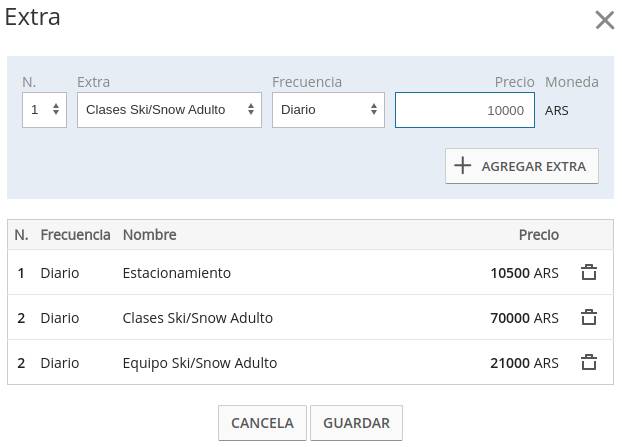This screenshot has width=622, height=447.
Task: Click the Precio column header in table
Action: click(x=538, y=234)
